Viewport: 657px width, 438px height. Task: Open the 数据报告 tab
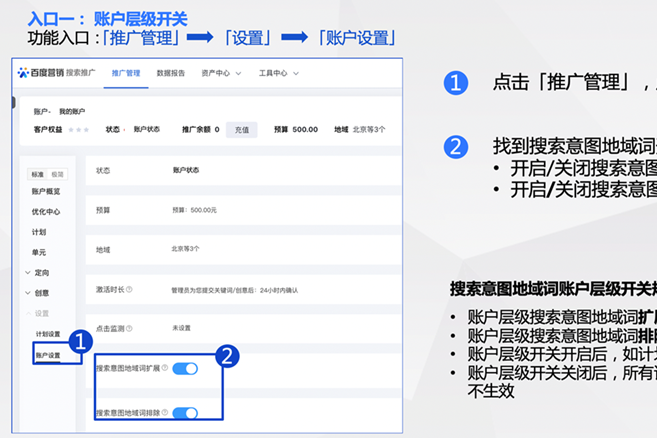point(170,73)
